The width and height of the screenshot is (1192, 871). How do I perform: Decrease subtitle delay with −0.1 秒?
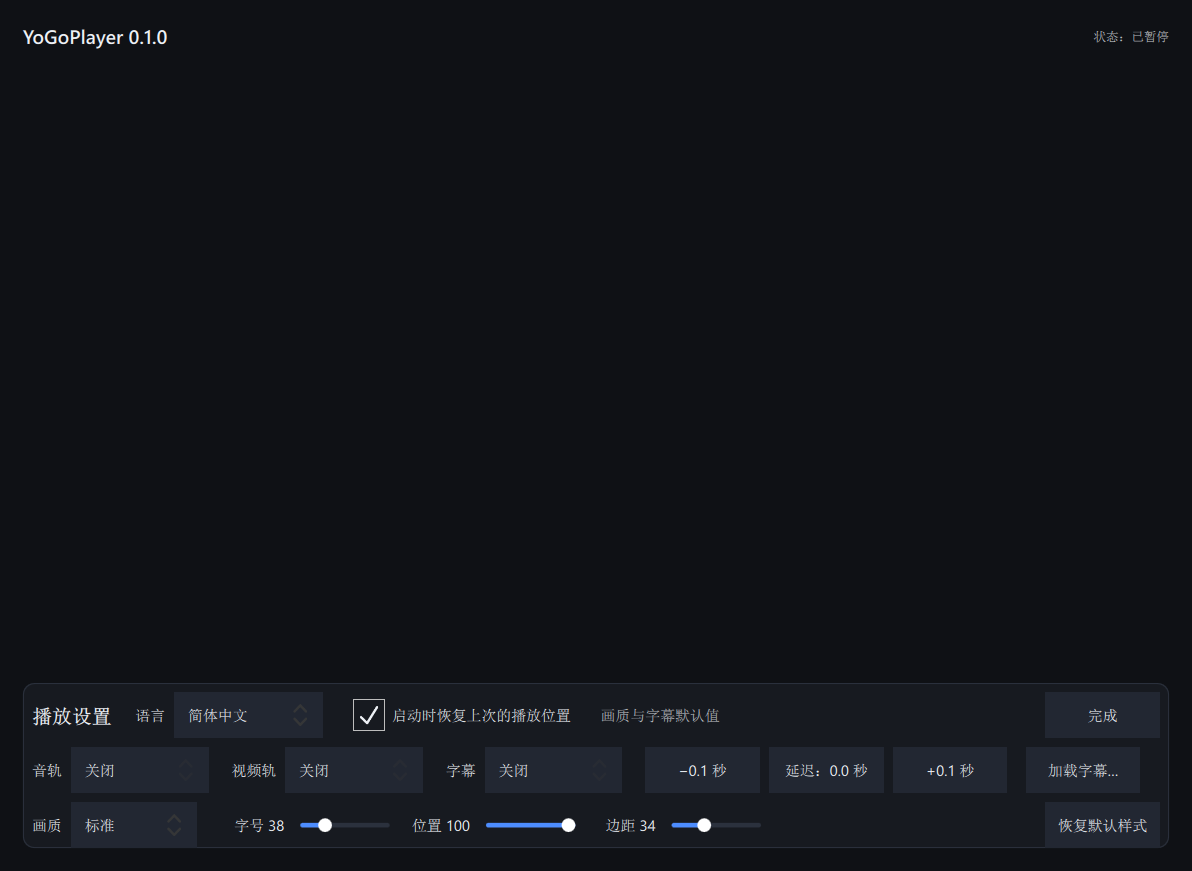pos(702,770)
